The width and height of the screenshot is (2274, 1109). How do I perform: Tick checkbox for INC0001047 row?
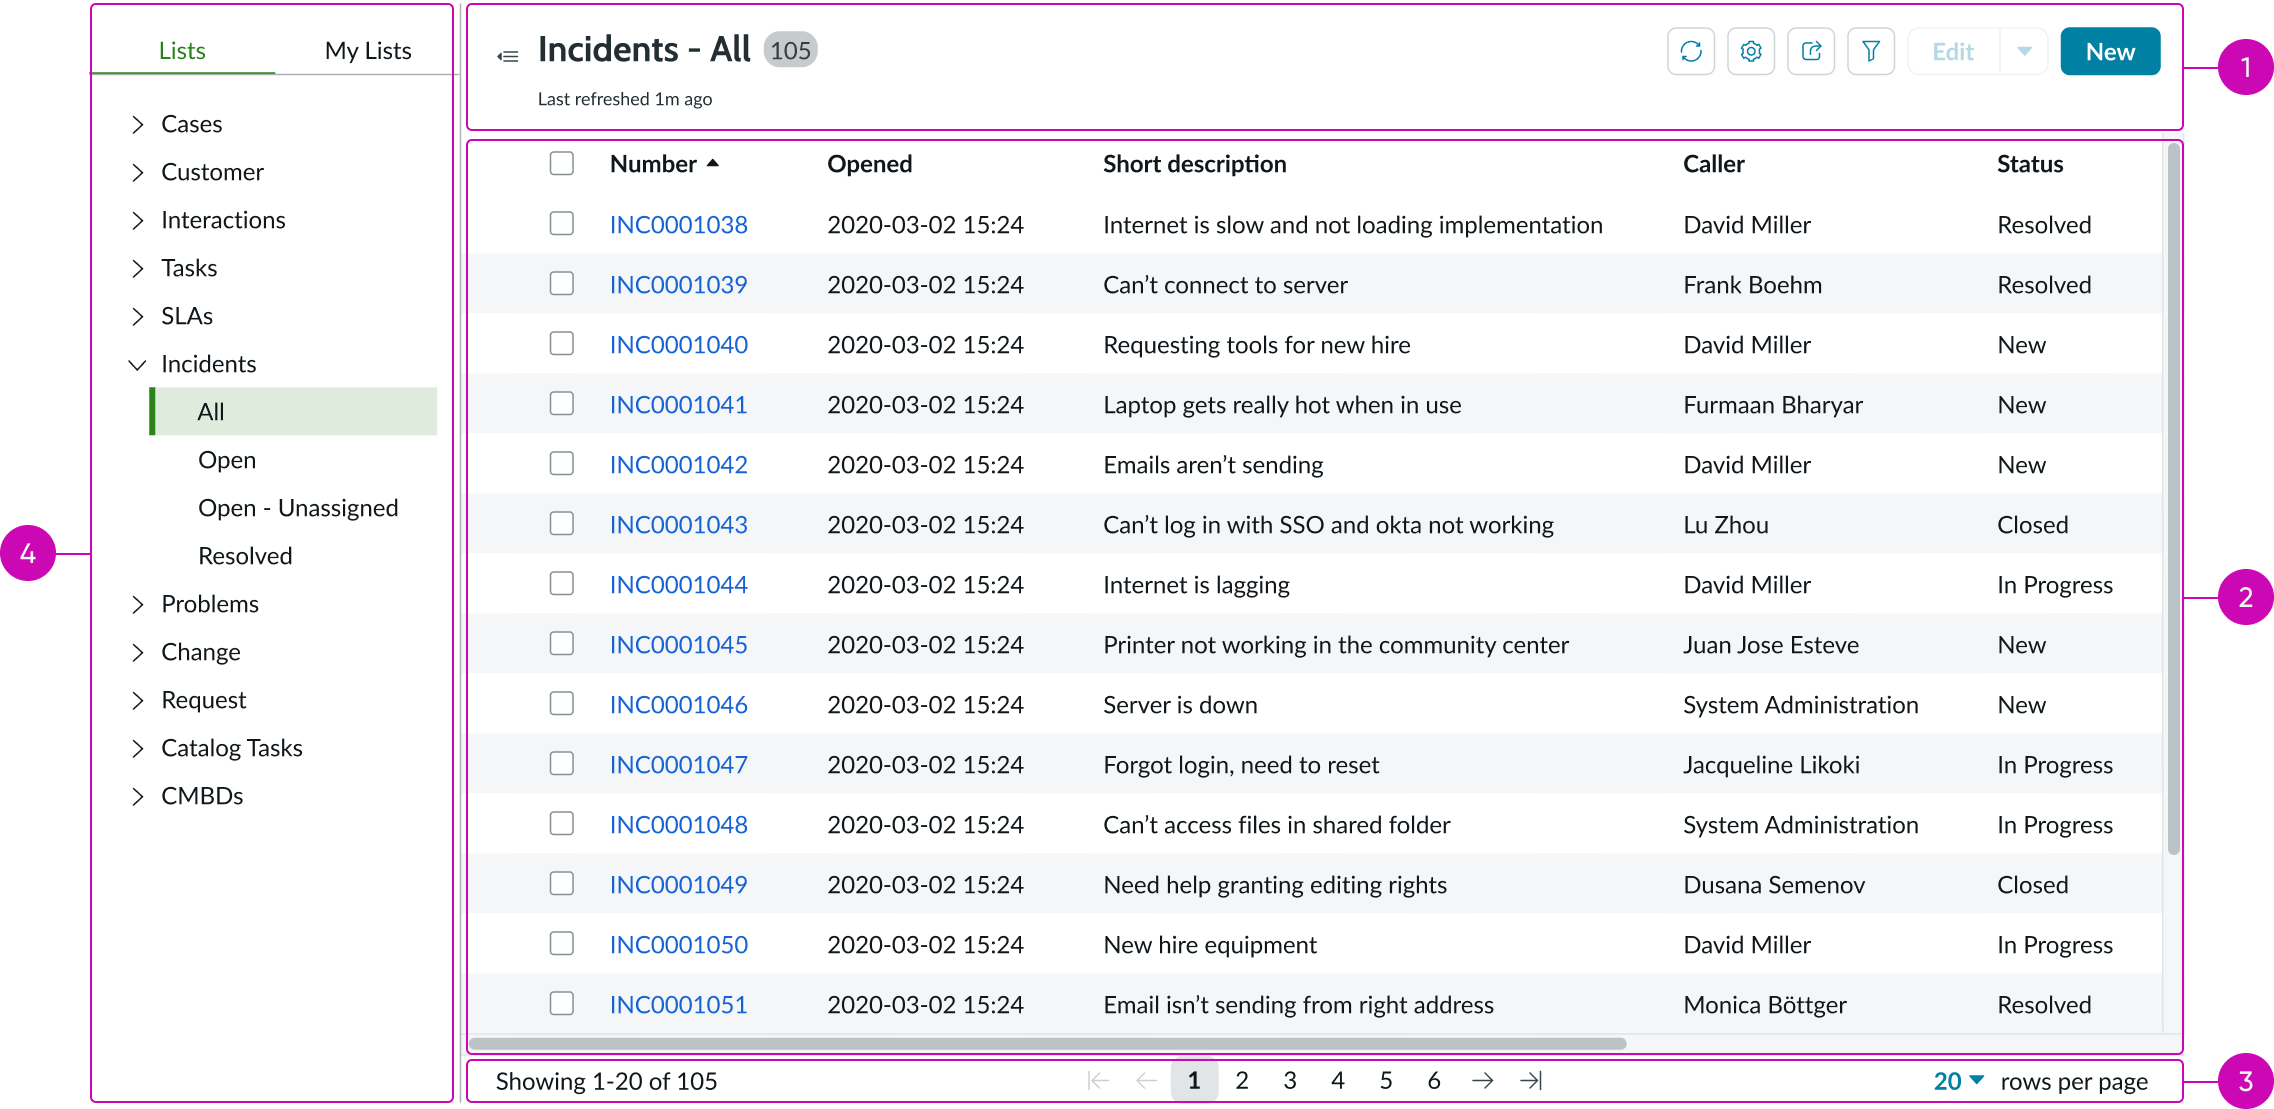(x=562, y=764)
